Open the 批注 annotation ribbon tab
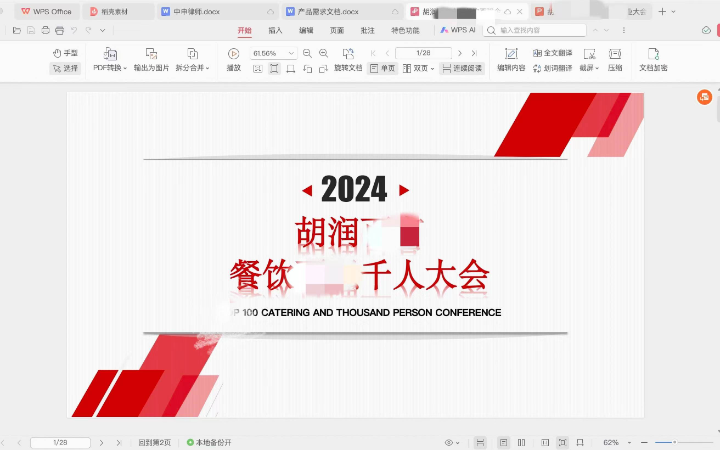The height and width of the screenshot is (450, 720). point(368,30)
